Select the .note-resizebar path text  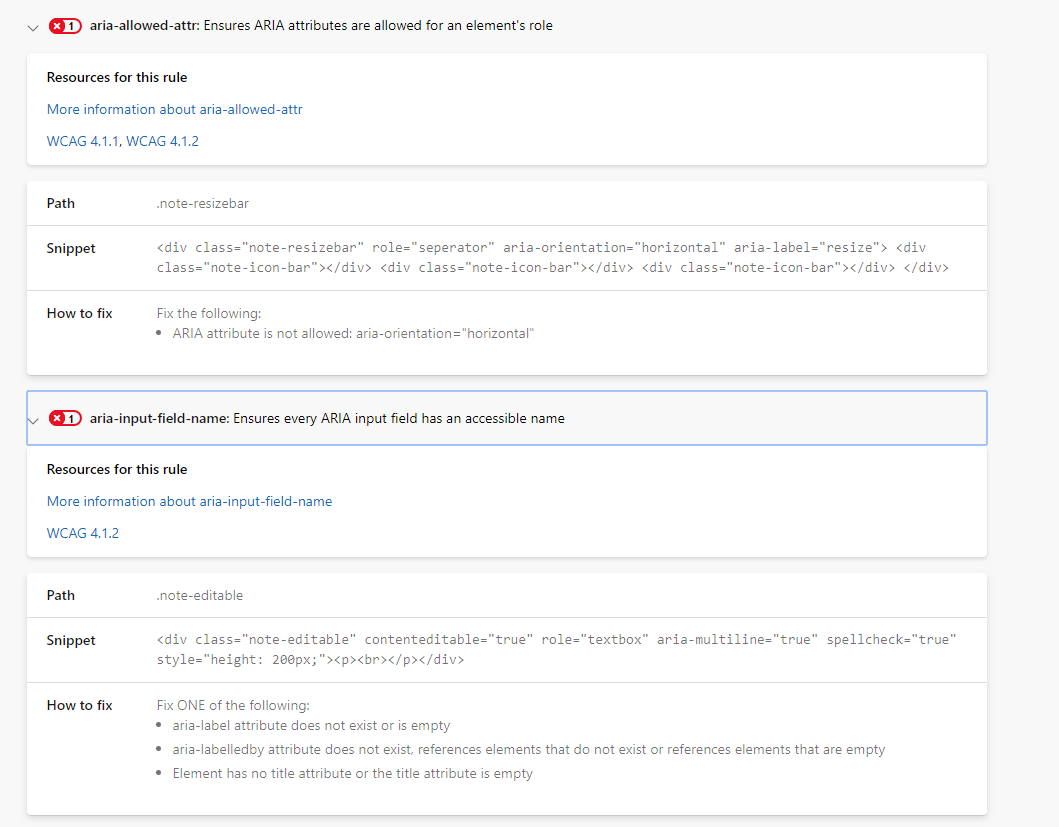point(202,203)
